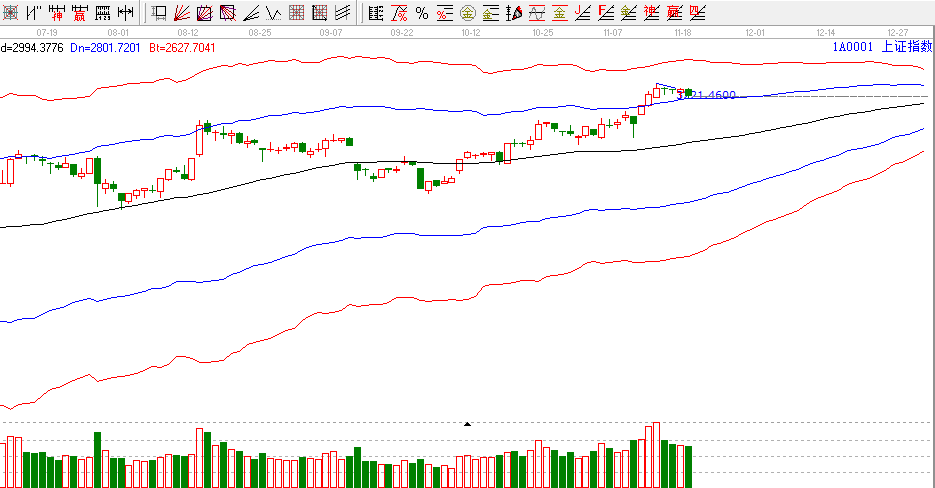
Task: Click the Bt=2627.7041 indicator value
Action: point(181,46)
